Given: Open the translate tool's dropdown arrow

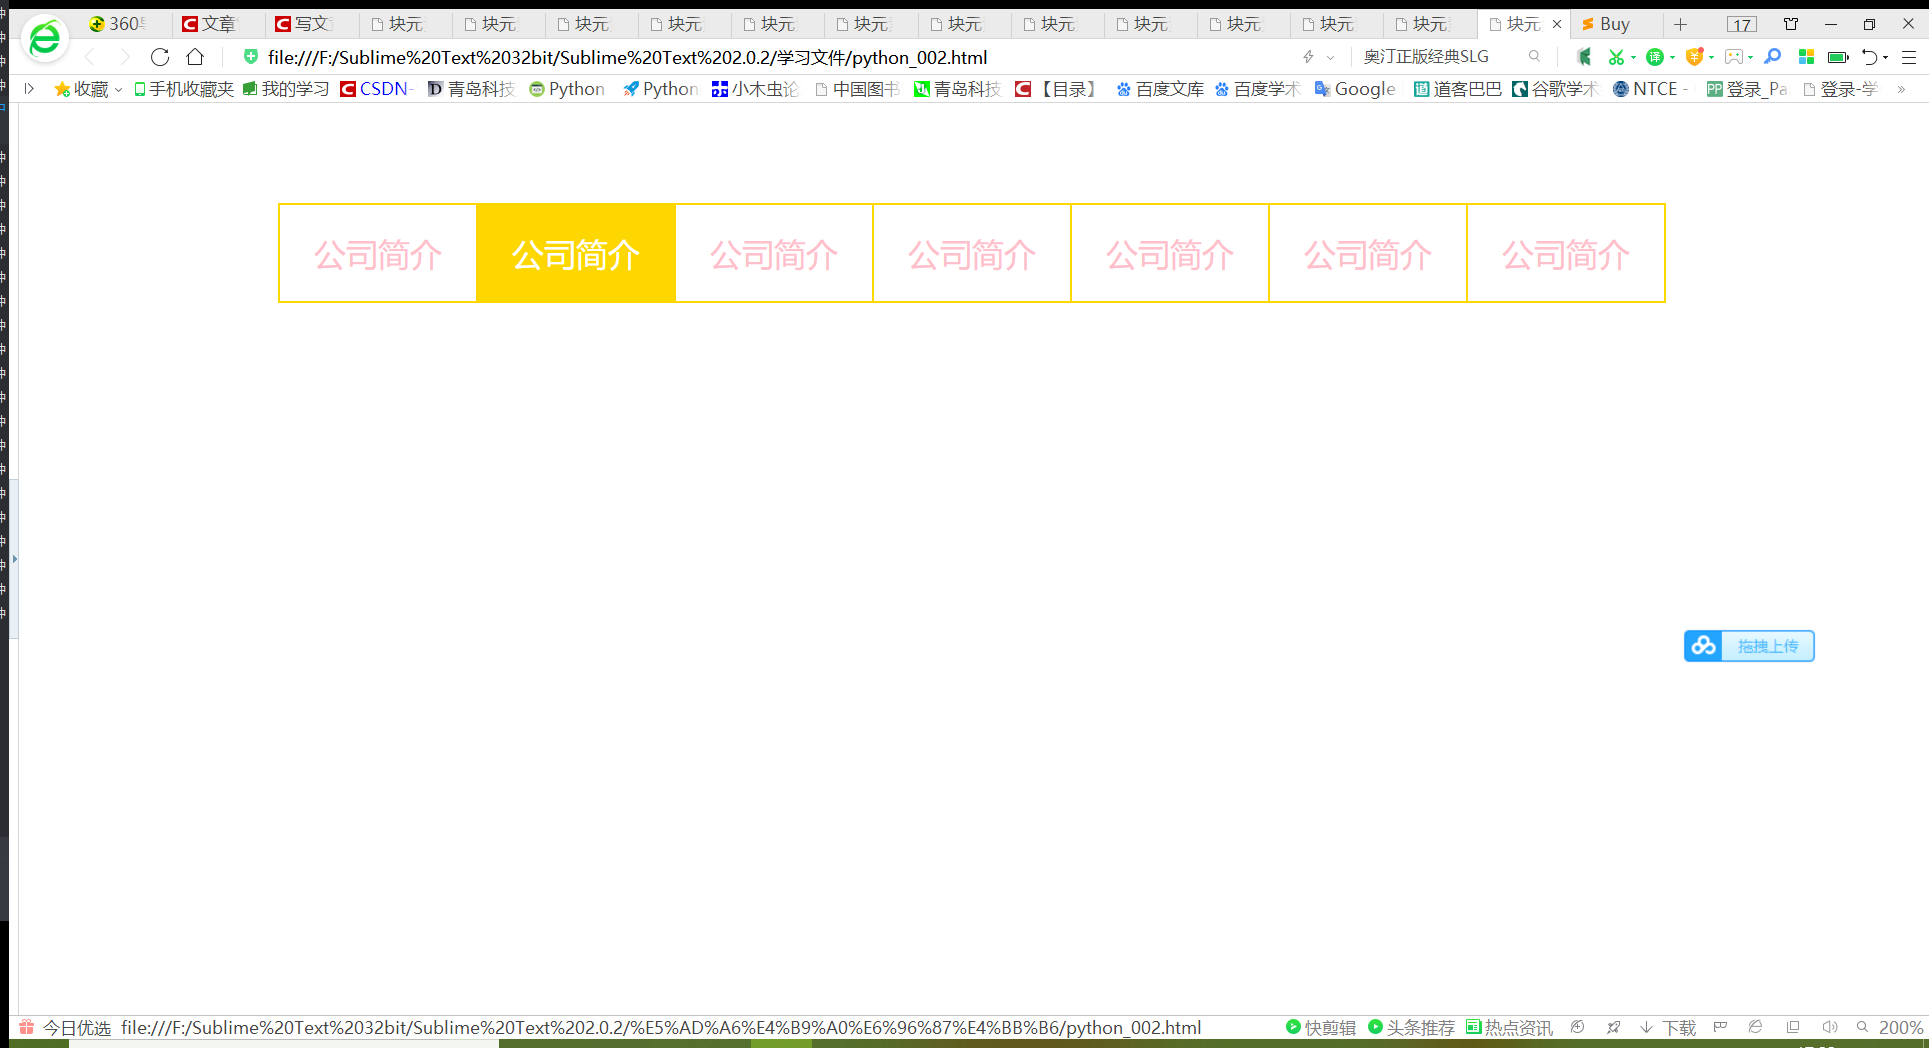Looking at the screenshot, I should [x=1672, y=57].
